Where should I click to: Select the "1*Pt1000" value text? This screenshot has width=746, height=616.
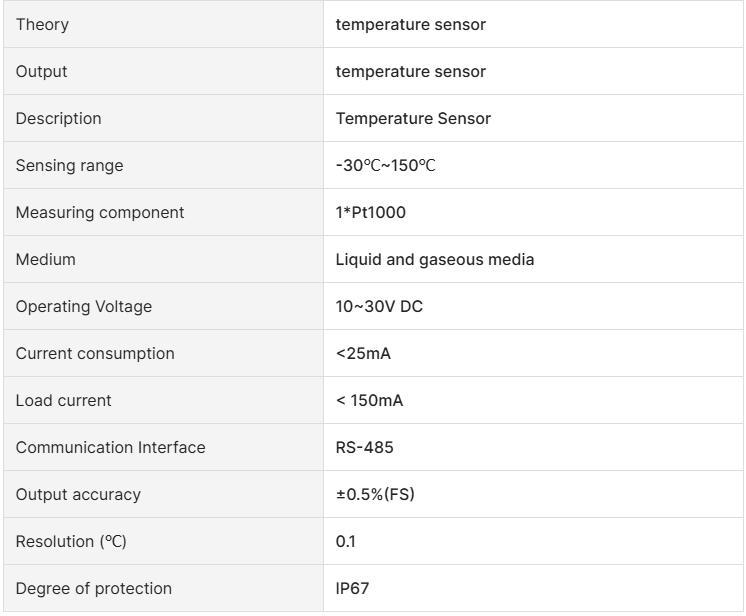[370, 212]
